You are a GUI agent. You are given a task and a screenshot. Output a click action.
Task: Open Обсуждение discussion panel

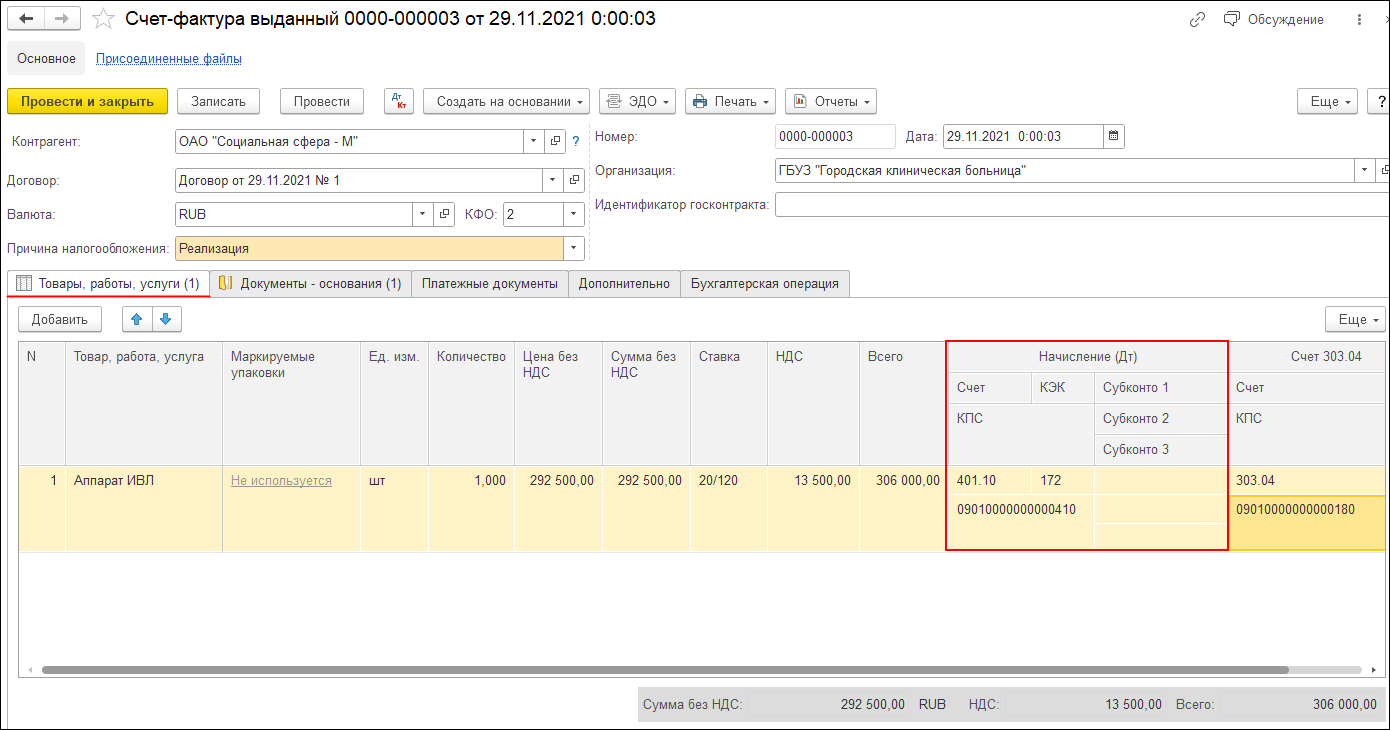coord(1274,19)
